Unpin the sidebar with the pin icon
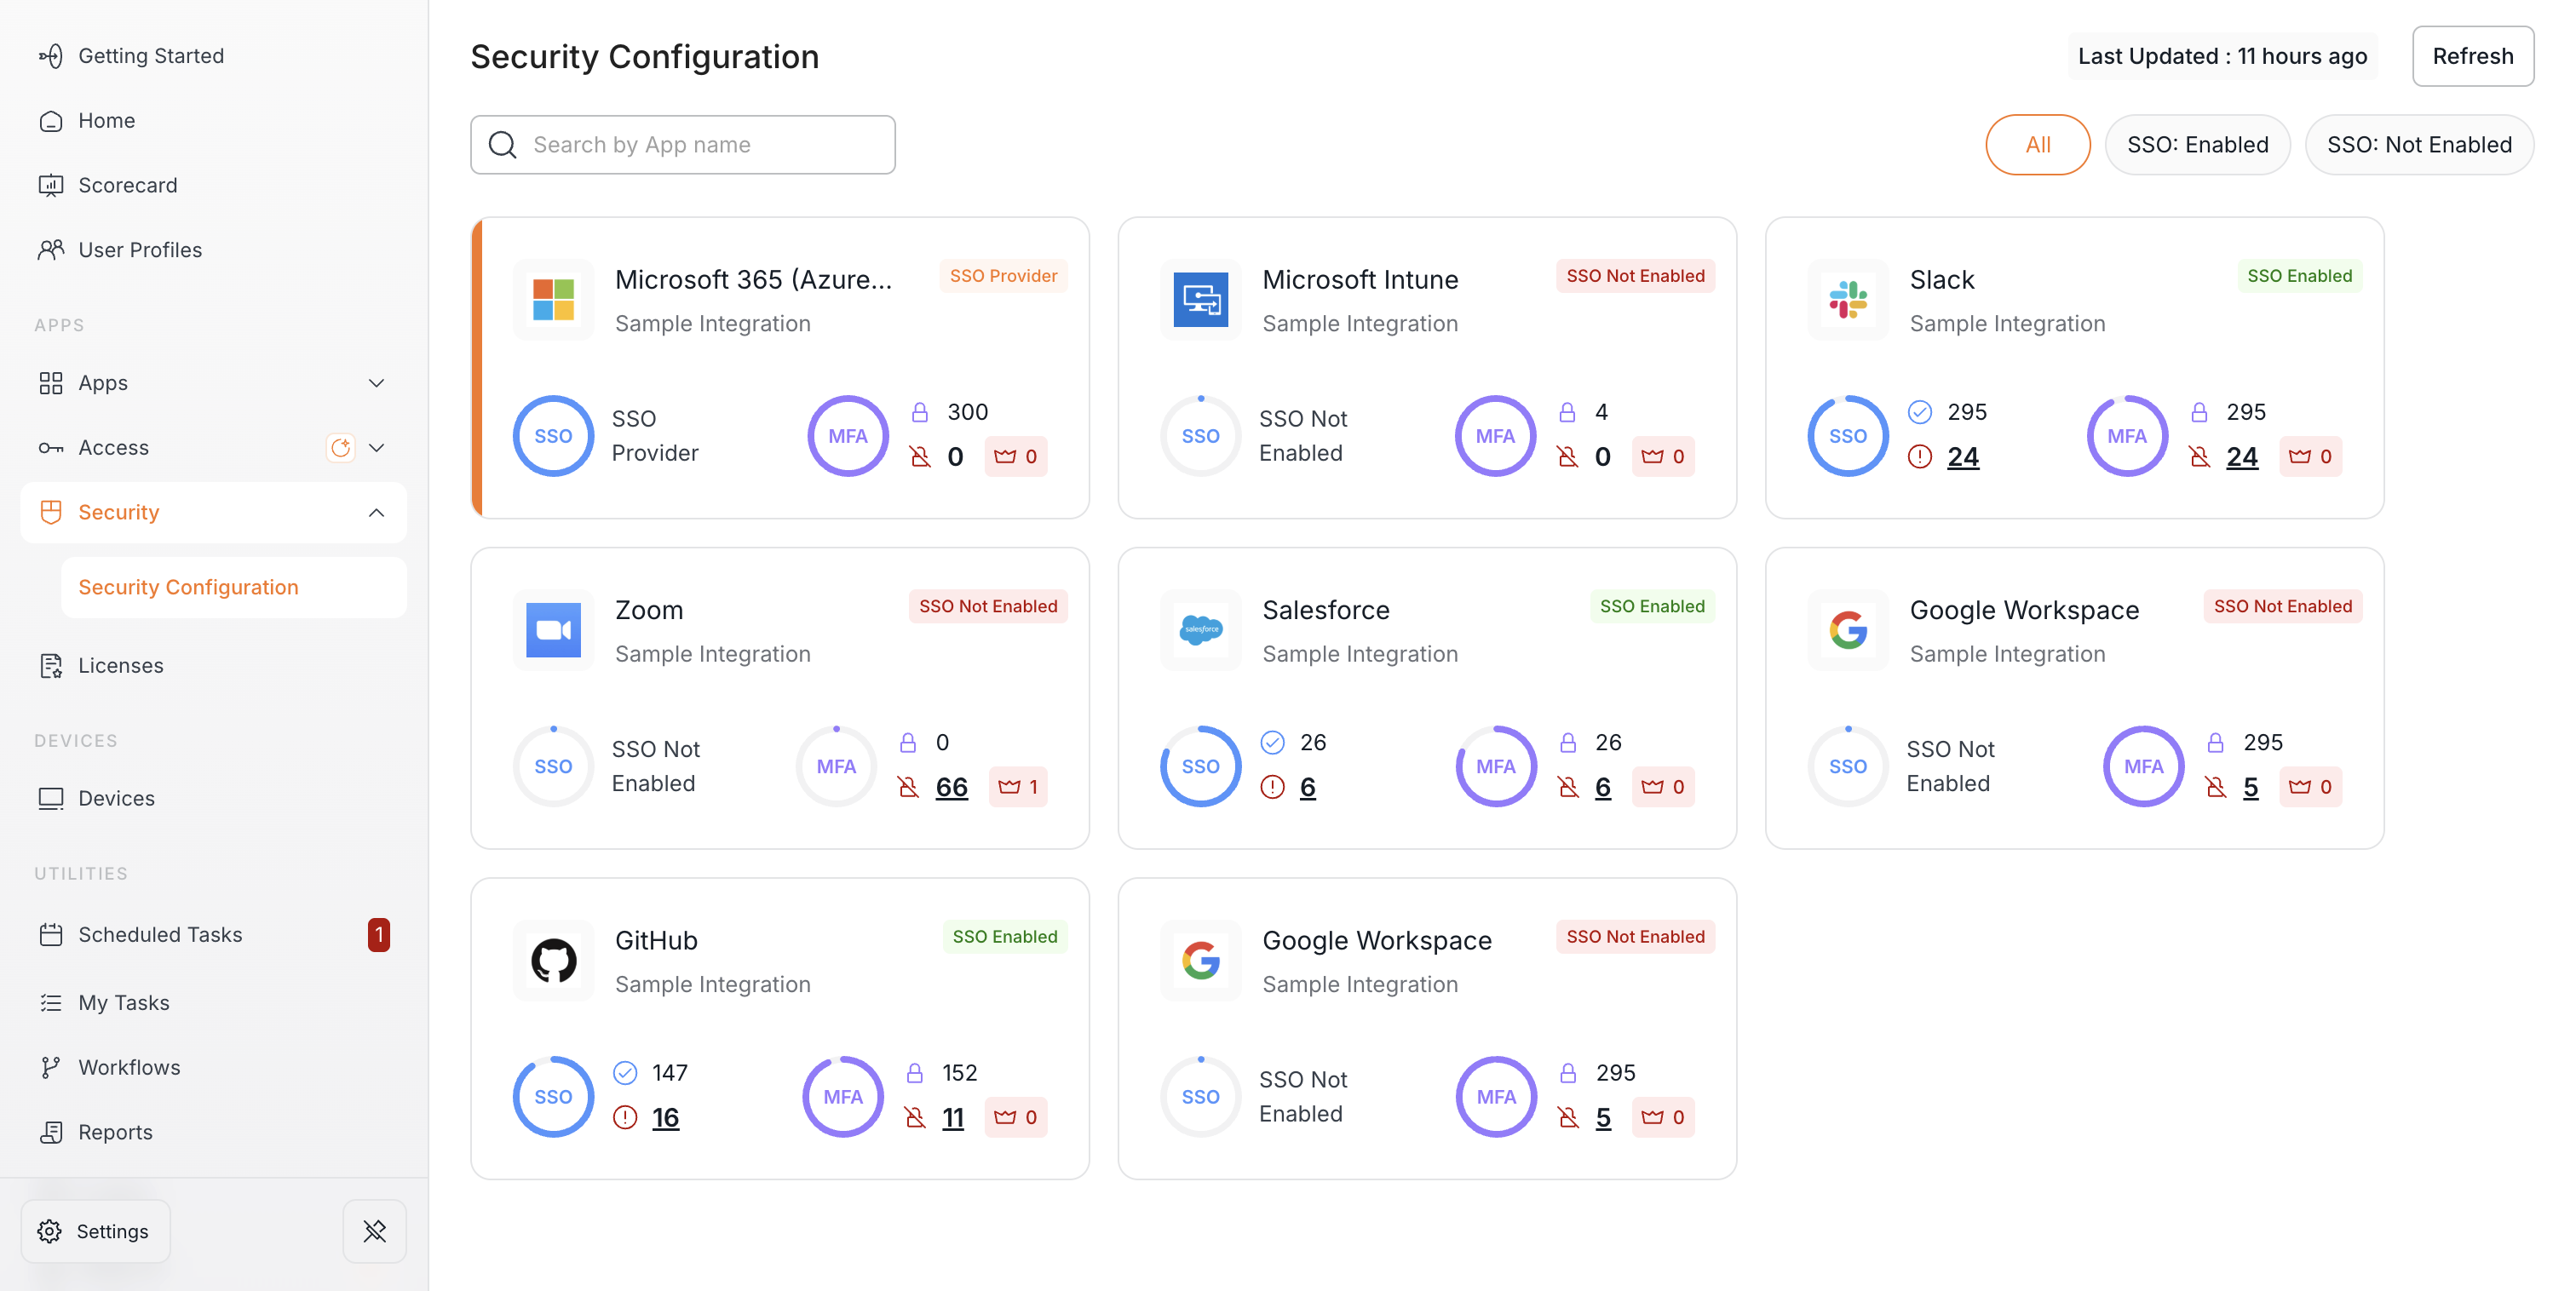The height and width of the screenshot is (1291, 2576). tap(375, 1231)
